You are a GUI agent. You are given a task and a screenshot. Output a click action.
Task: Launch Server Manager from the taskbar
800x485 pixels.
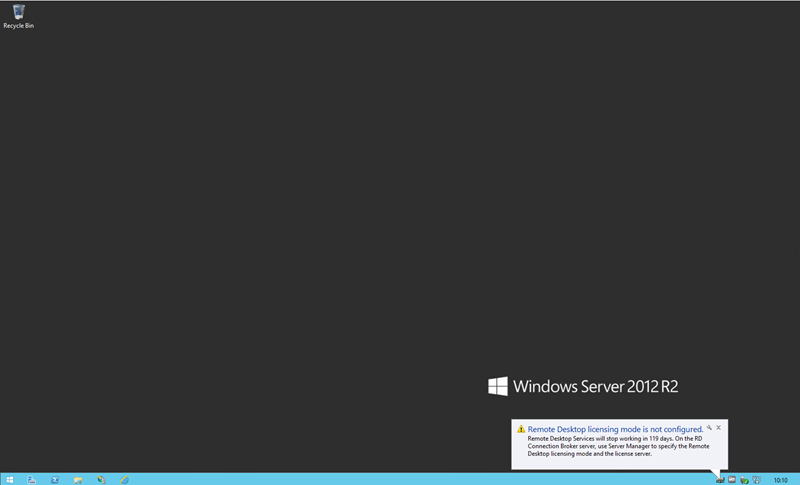pos(32,479)
